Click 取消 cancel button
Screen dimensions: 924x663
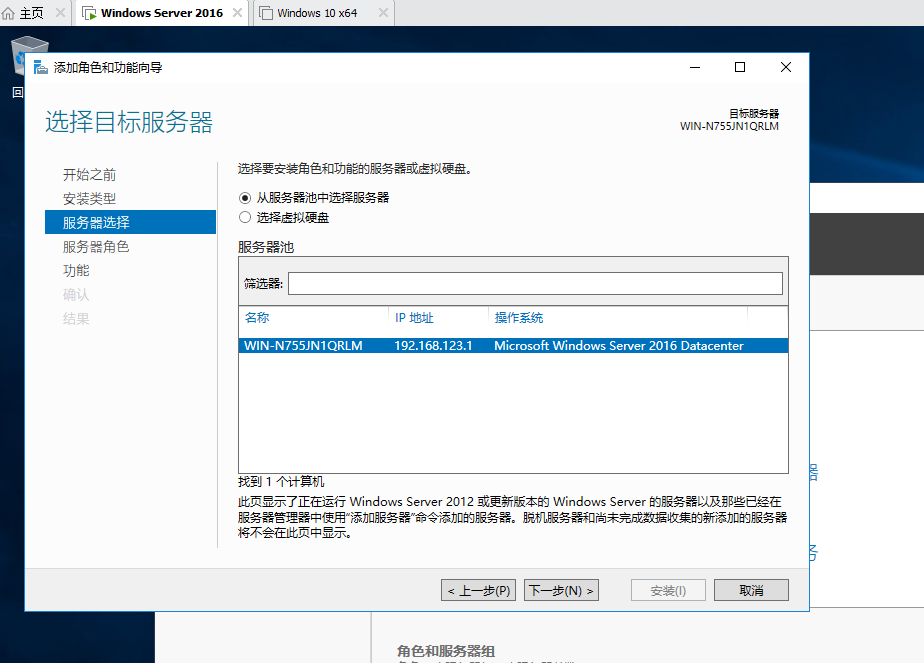(x=751, y=590)
